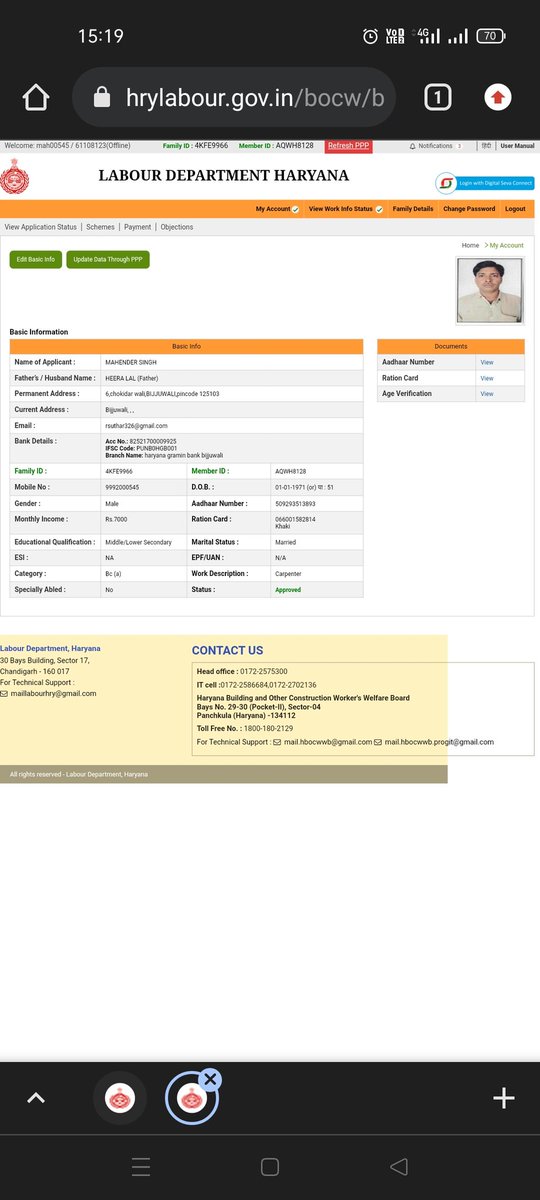The width and height of the screenshot is (540, 1200).
Task: Open the Family Details menu item
Action: pos(413,209)
